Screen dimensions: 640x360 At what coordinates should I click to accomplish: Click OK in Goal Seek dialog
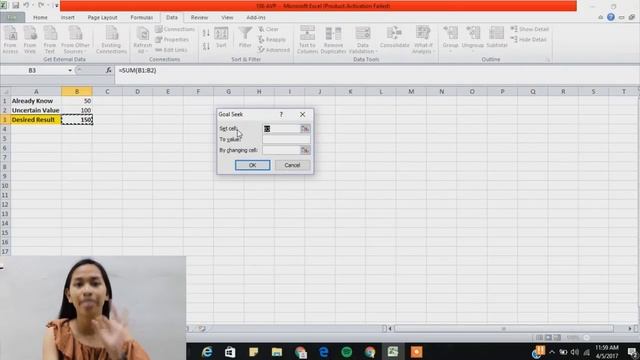click(252, 165)
